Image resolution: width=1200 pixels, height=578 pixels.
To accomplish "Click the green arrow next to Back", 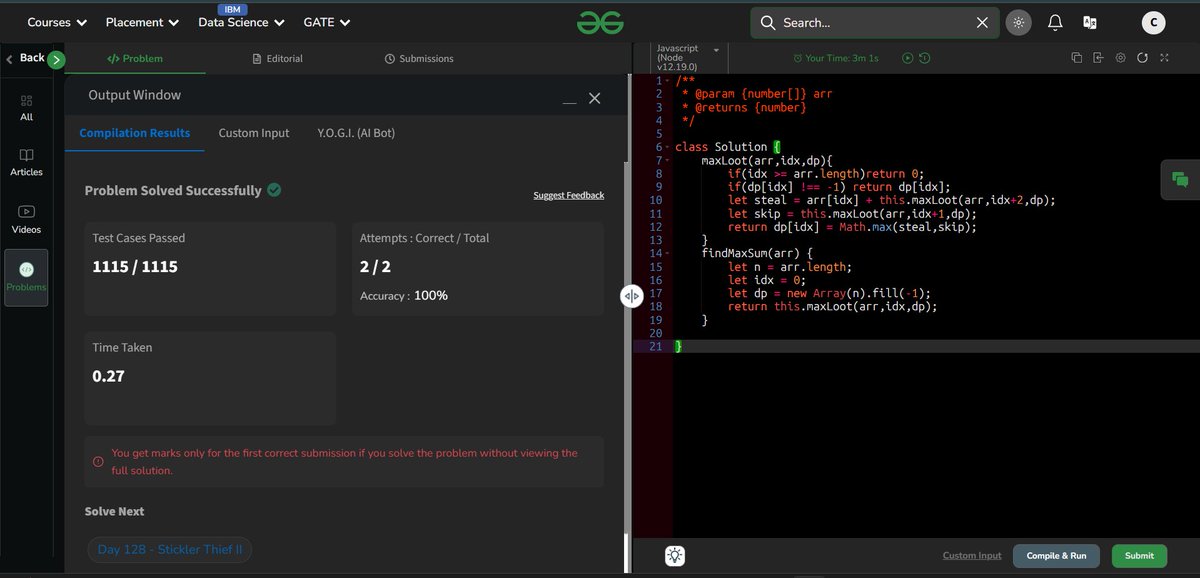I will tap(56, 60).
